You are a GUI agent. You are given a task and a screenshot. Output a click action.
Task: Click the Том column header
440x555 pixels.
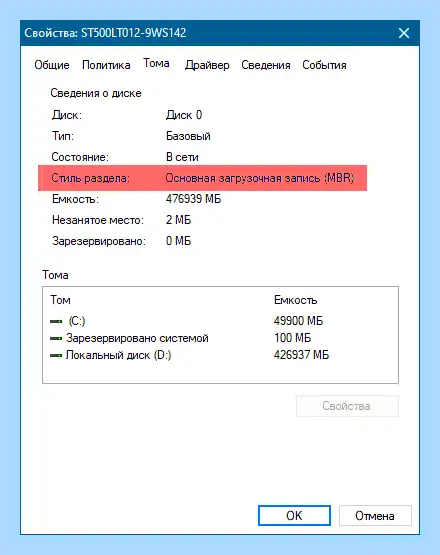(60, 300)
